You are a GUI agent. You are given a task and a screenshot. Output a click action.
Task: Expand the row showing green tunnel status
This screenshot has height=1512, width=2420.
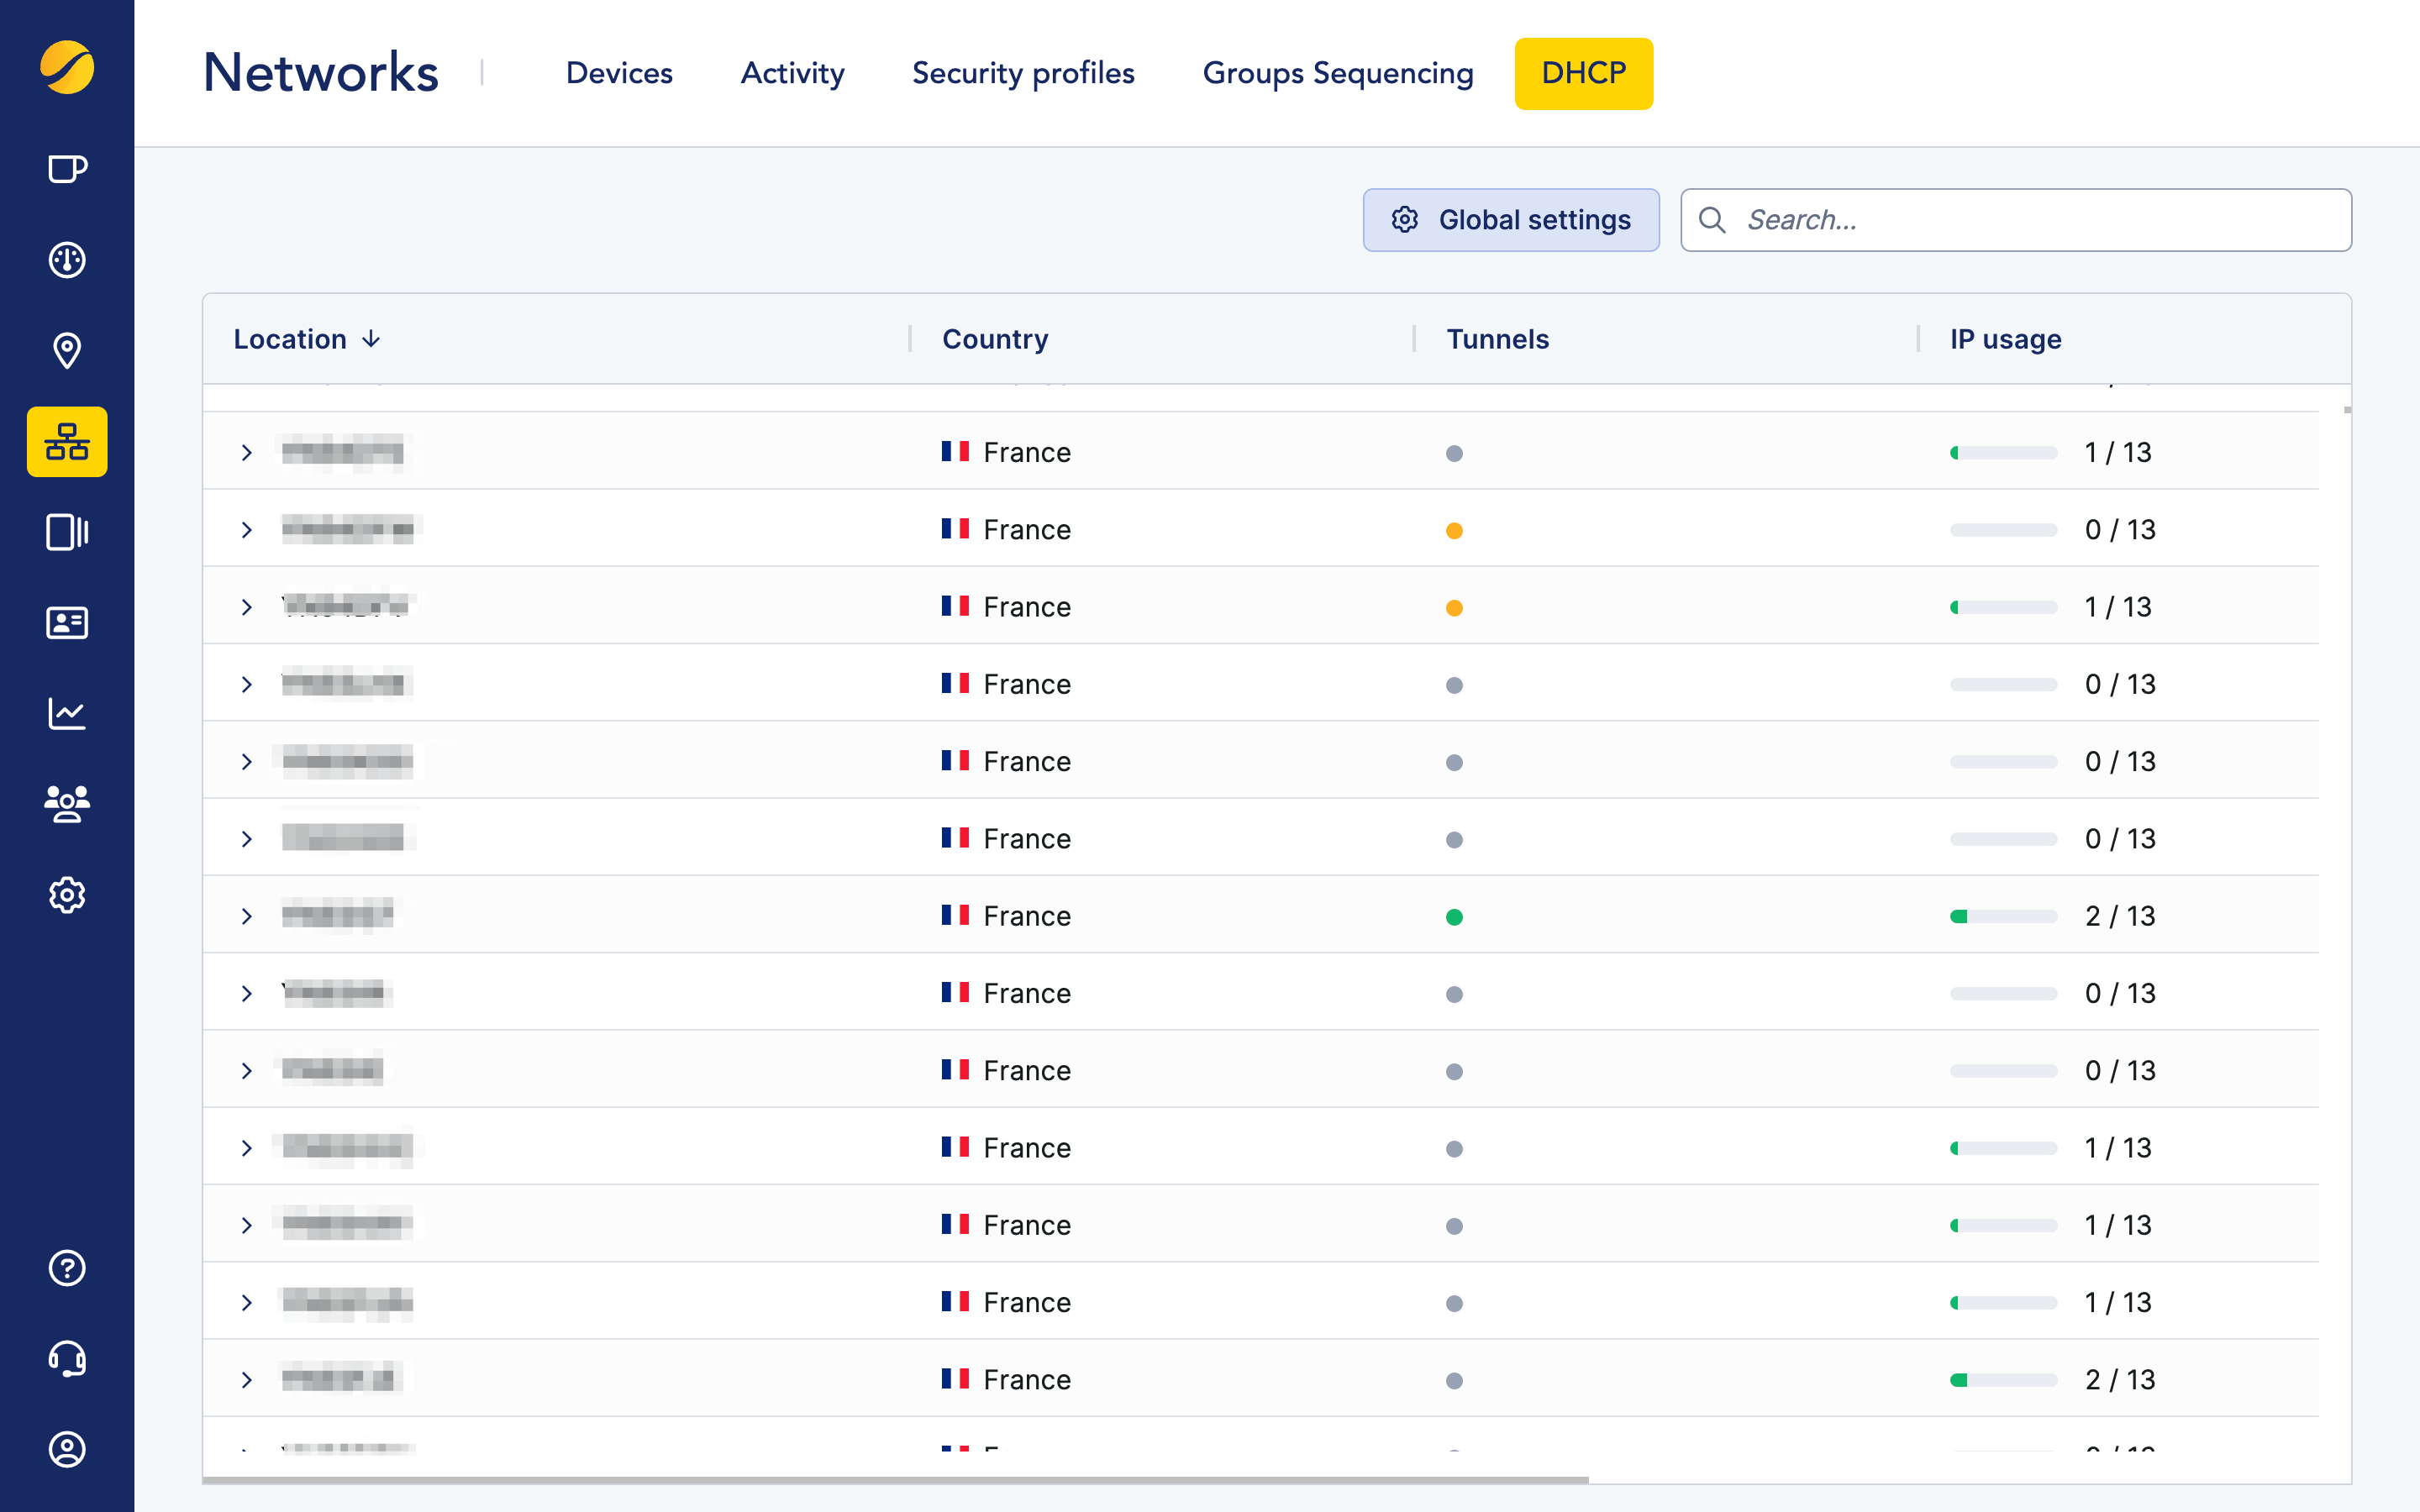tap(247, 916)
